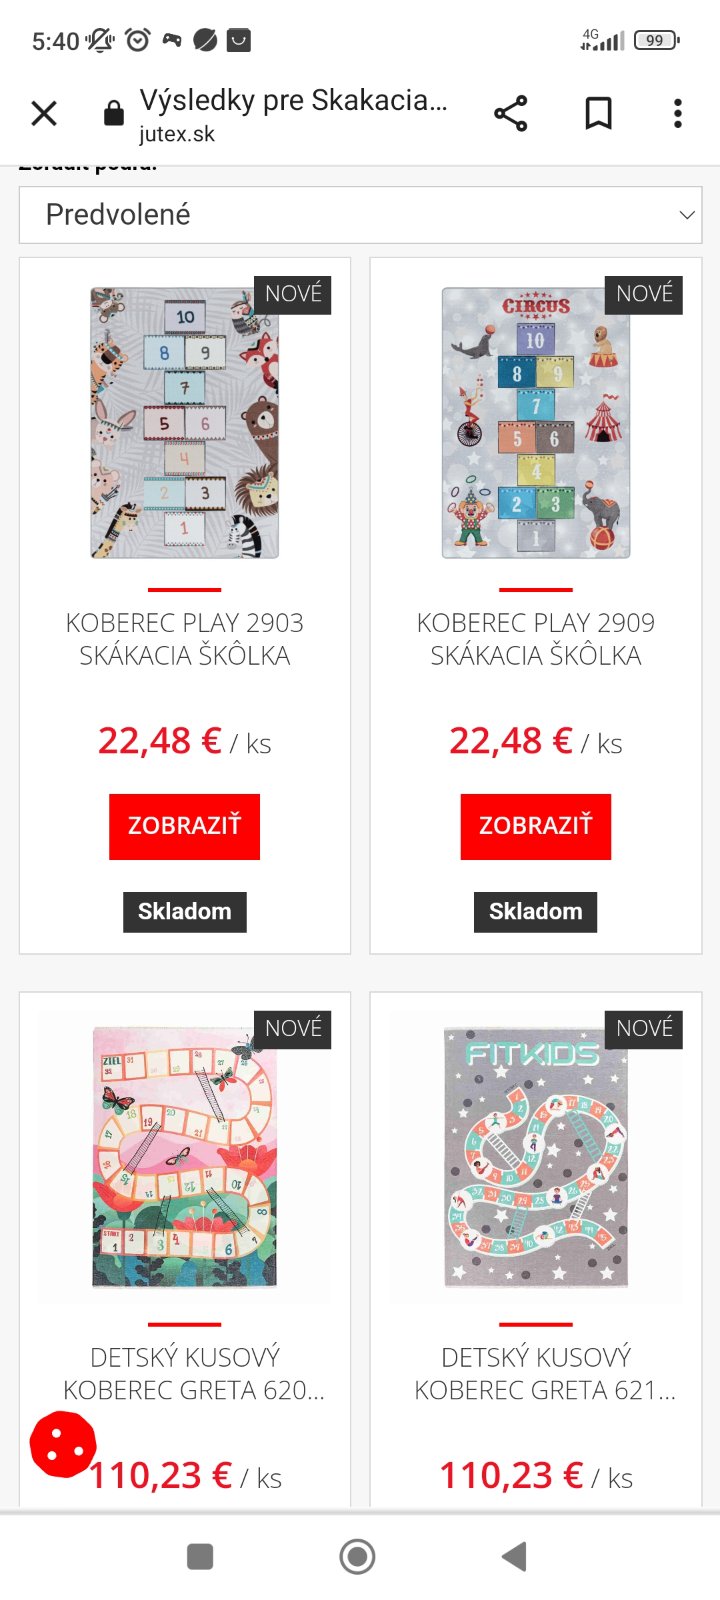Open the Predvolené sort dropdown
Screen dimensions: 720x1600
360,214
